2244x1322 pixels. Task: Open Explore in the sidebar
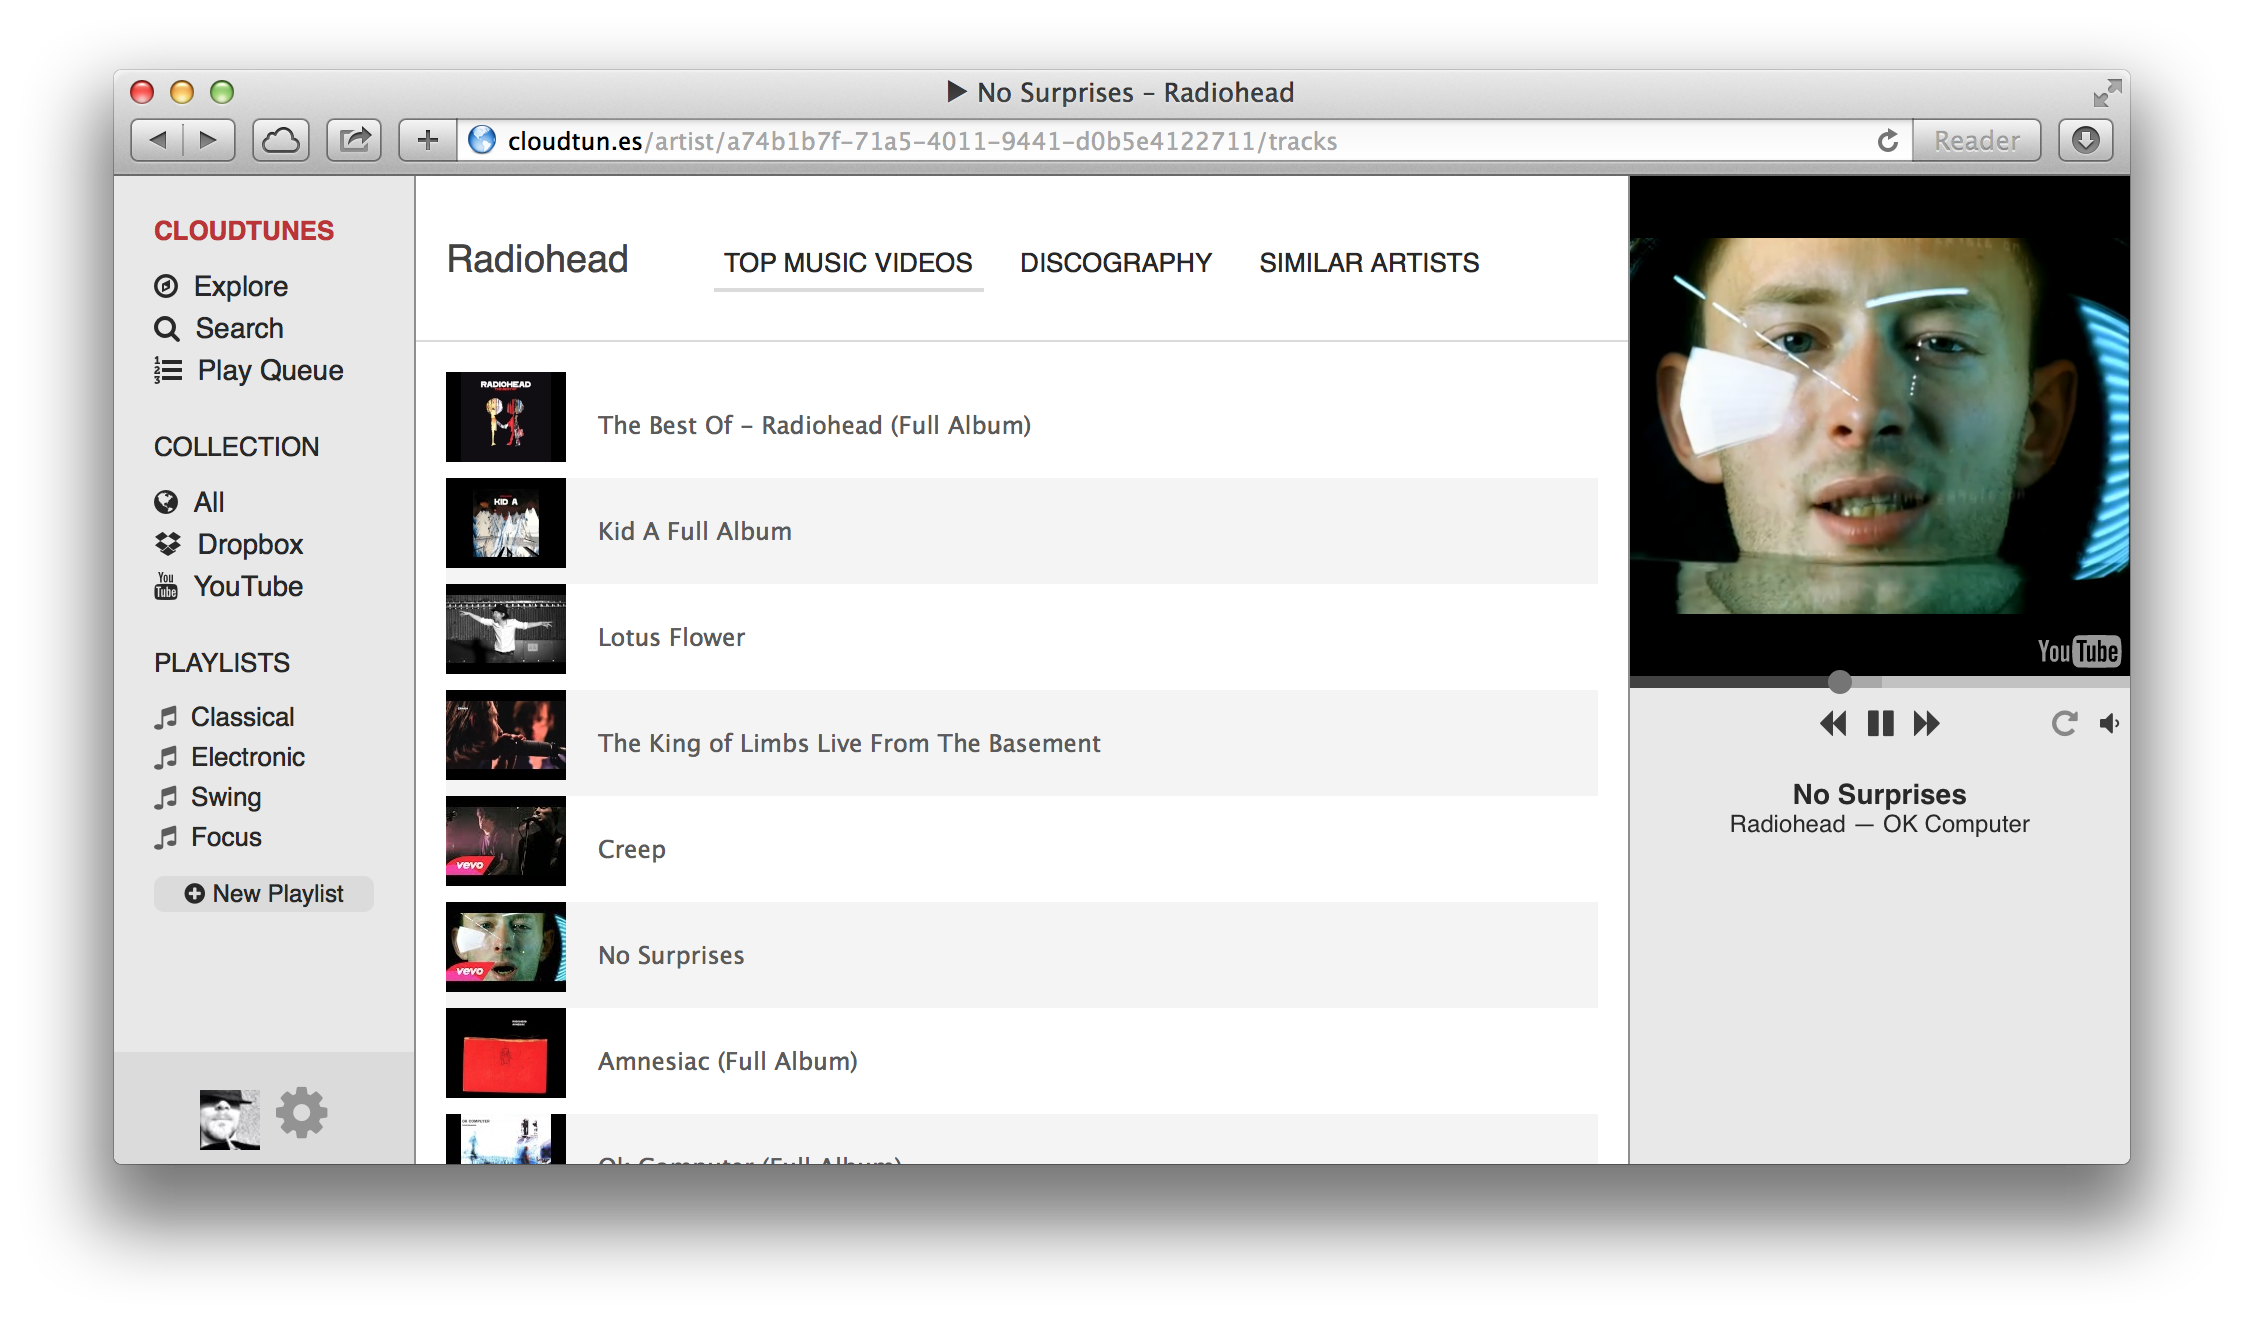pos(240,286)
